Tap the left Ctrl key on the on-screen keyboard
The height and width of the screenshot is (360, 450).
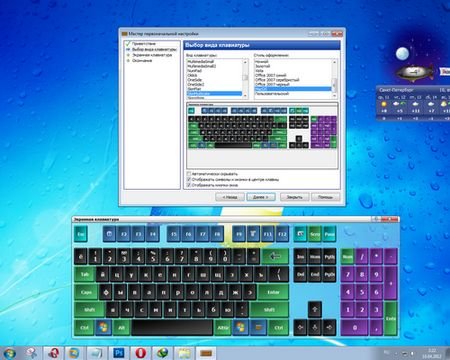click(84, 328)
